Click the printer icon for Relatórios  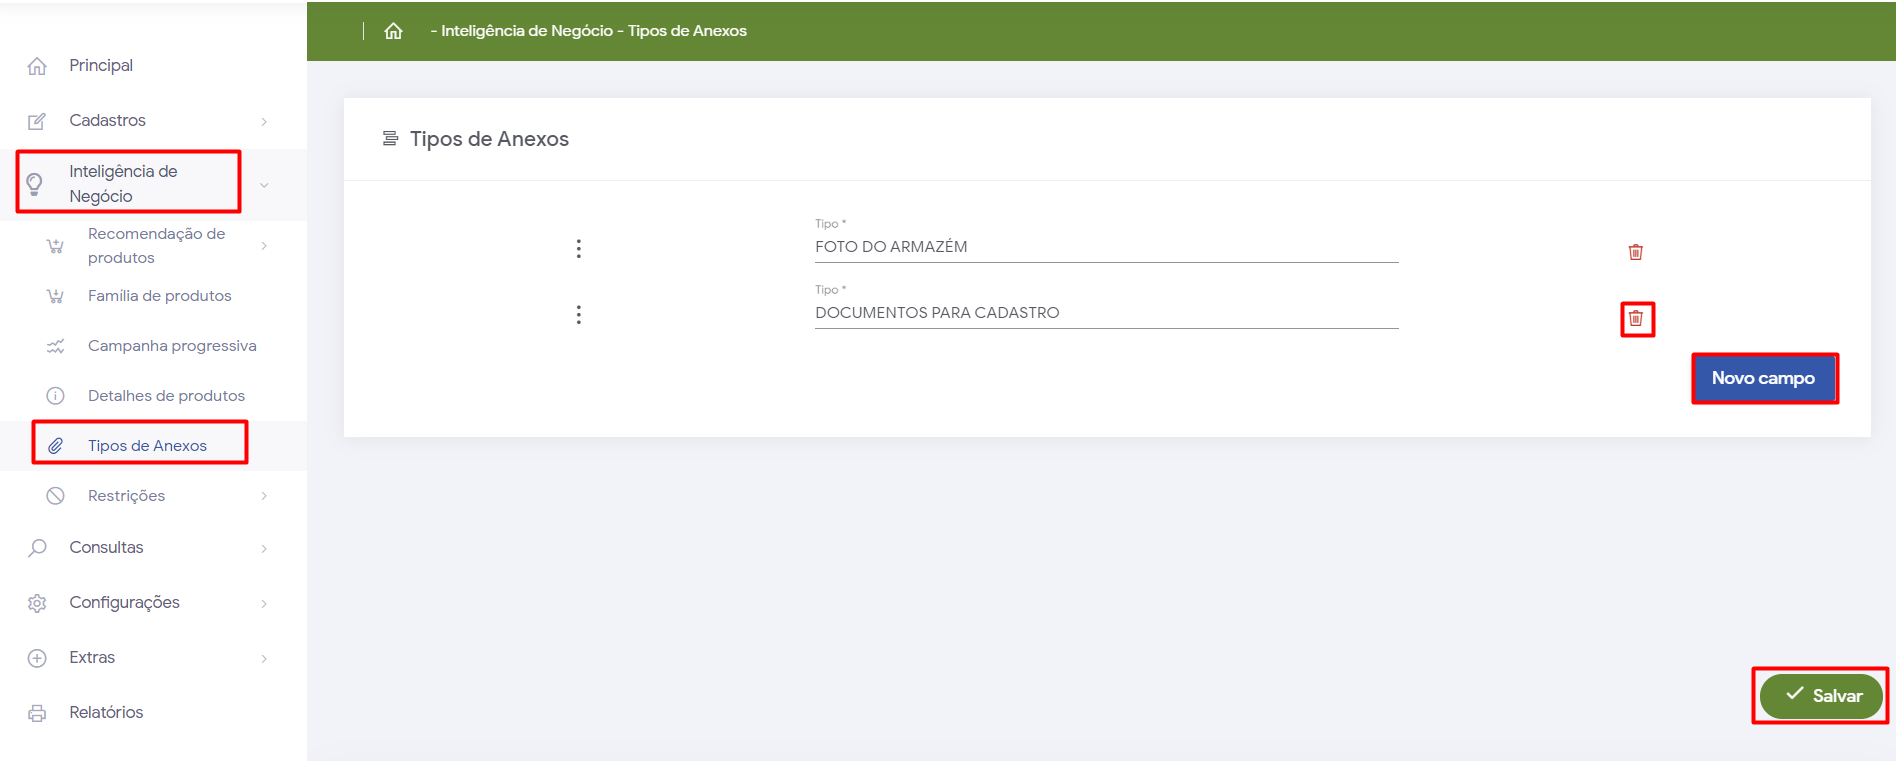click(37, 713)
